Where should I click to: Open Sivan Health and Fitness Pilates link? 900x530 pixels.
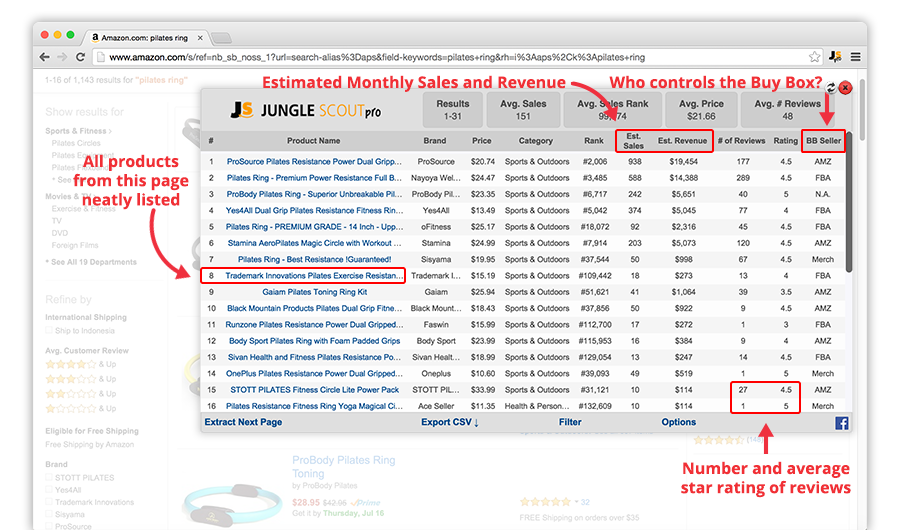click(314, 357)
